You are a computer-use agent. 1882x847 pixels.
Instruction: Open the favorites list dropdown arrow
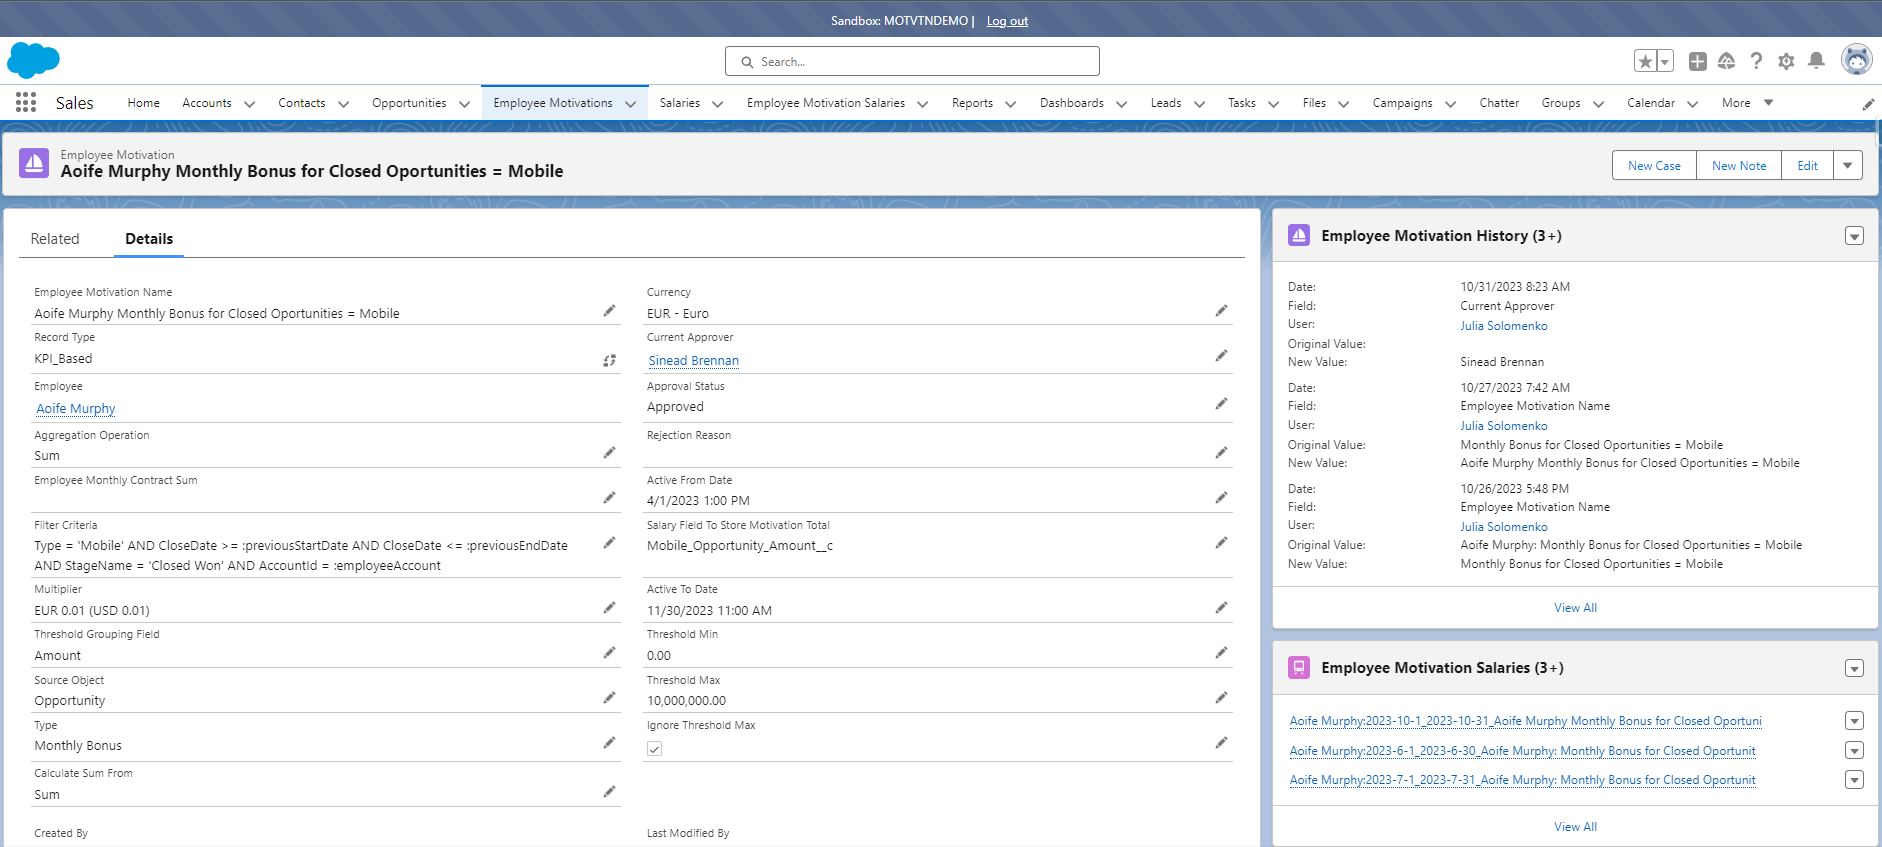click(x=1665, y=61)
